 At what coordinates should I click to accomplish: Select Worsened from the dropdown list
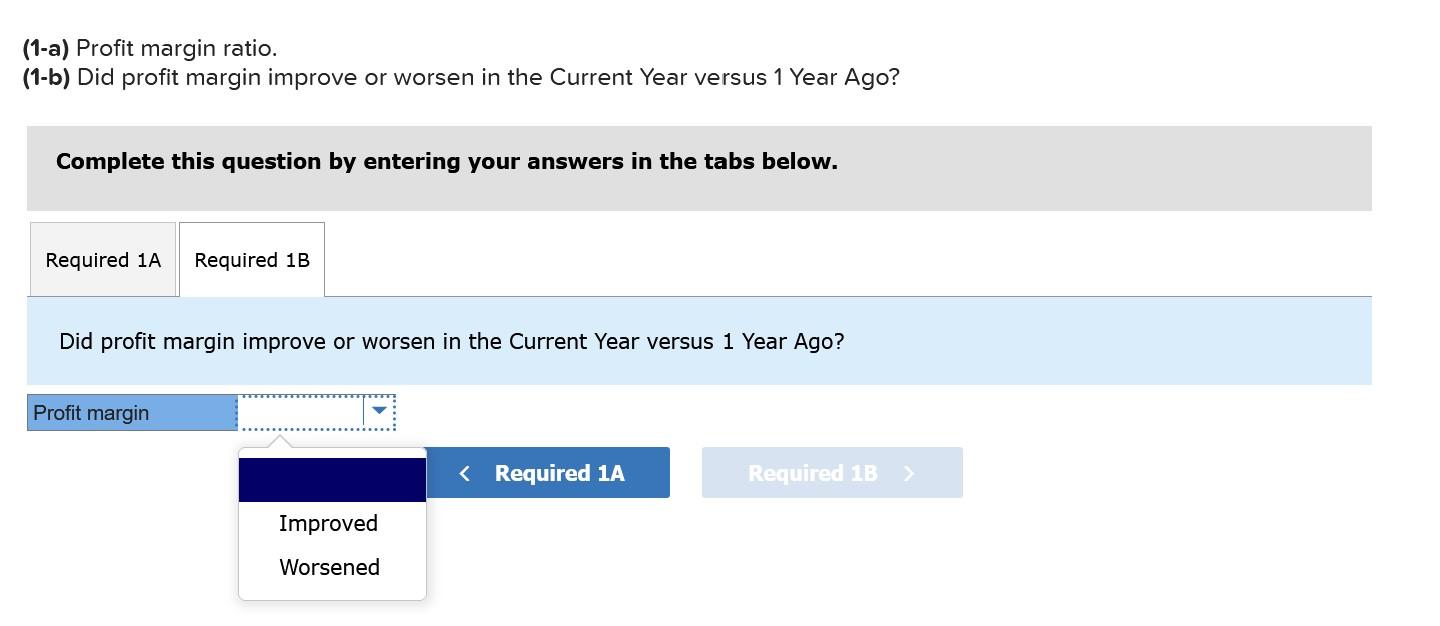coord(329,566)
